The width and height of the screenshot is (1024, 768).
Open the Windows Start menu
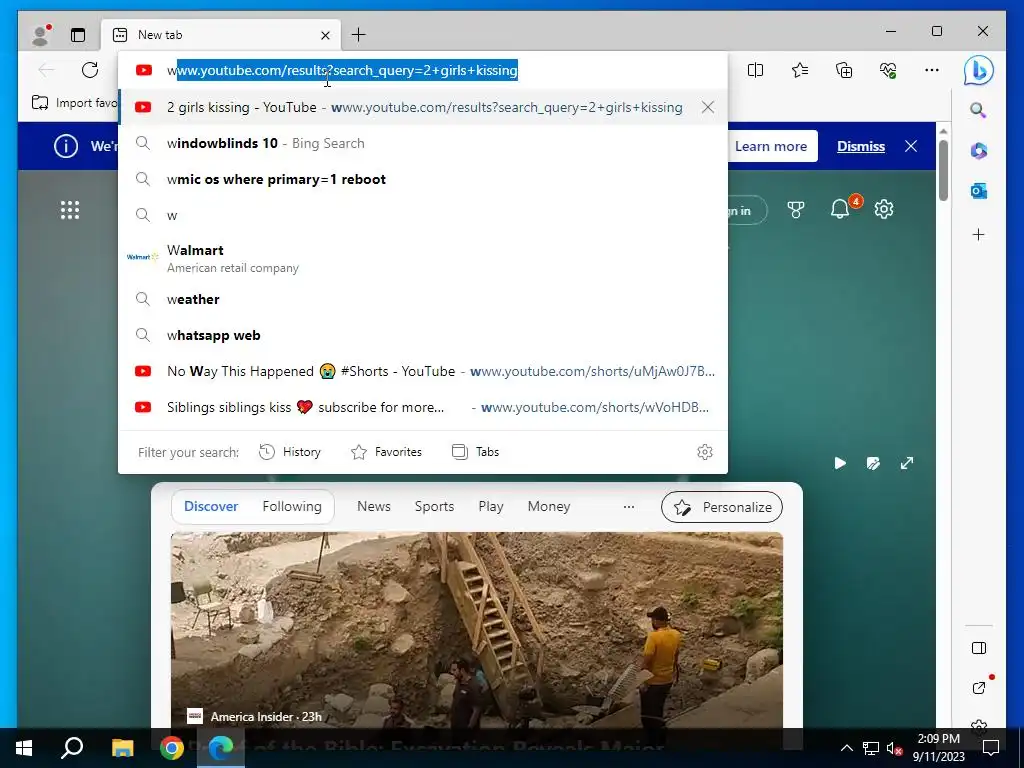coord(24,748)
